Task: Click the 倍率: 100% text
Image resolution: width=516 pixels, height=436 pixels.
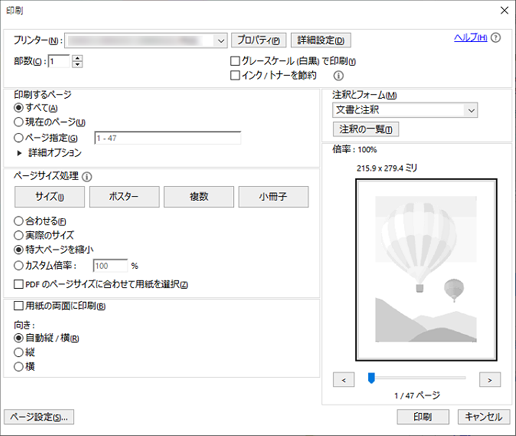Action: coord(355,150)
